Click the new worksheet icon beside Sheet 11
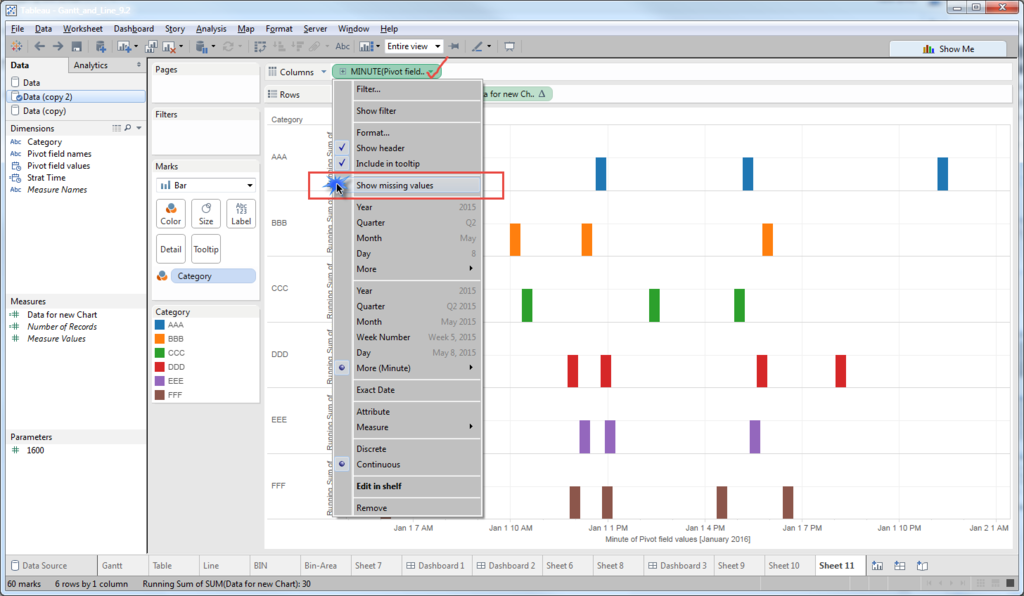Viewport: 1024px width, 596px height. tap(877, 566)
